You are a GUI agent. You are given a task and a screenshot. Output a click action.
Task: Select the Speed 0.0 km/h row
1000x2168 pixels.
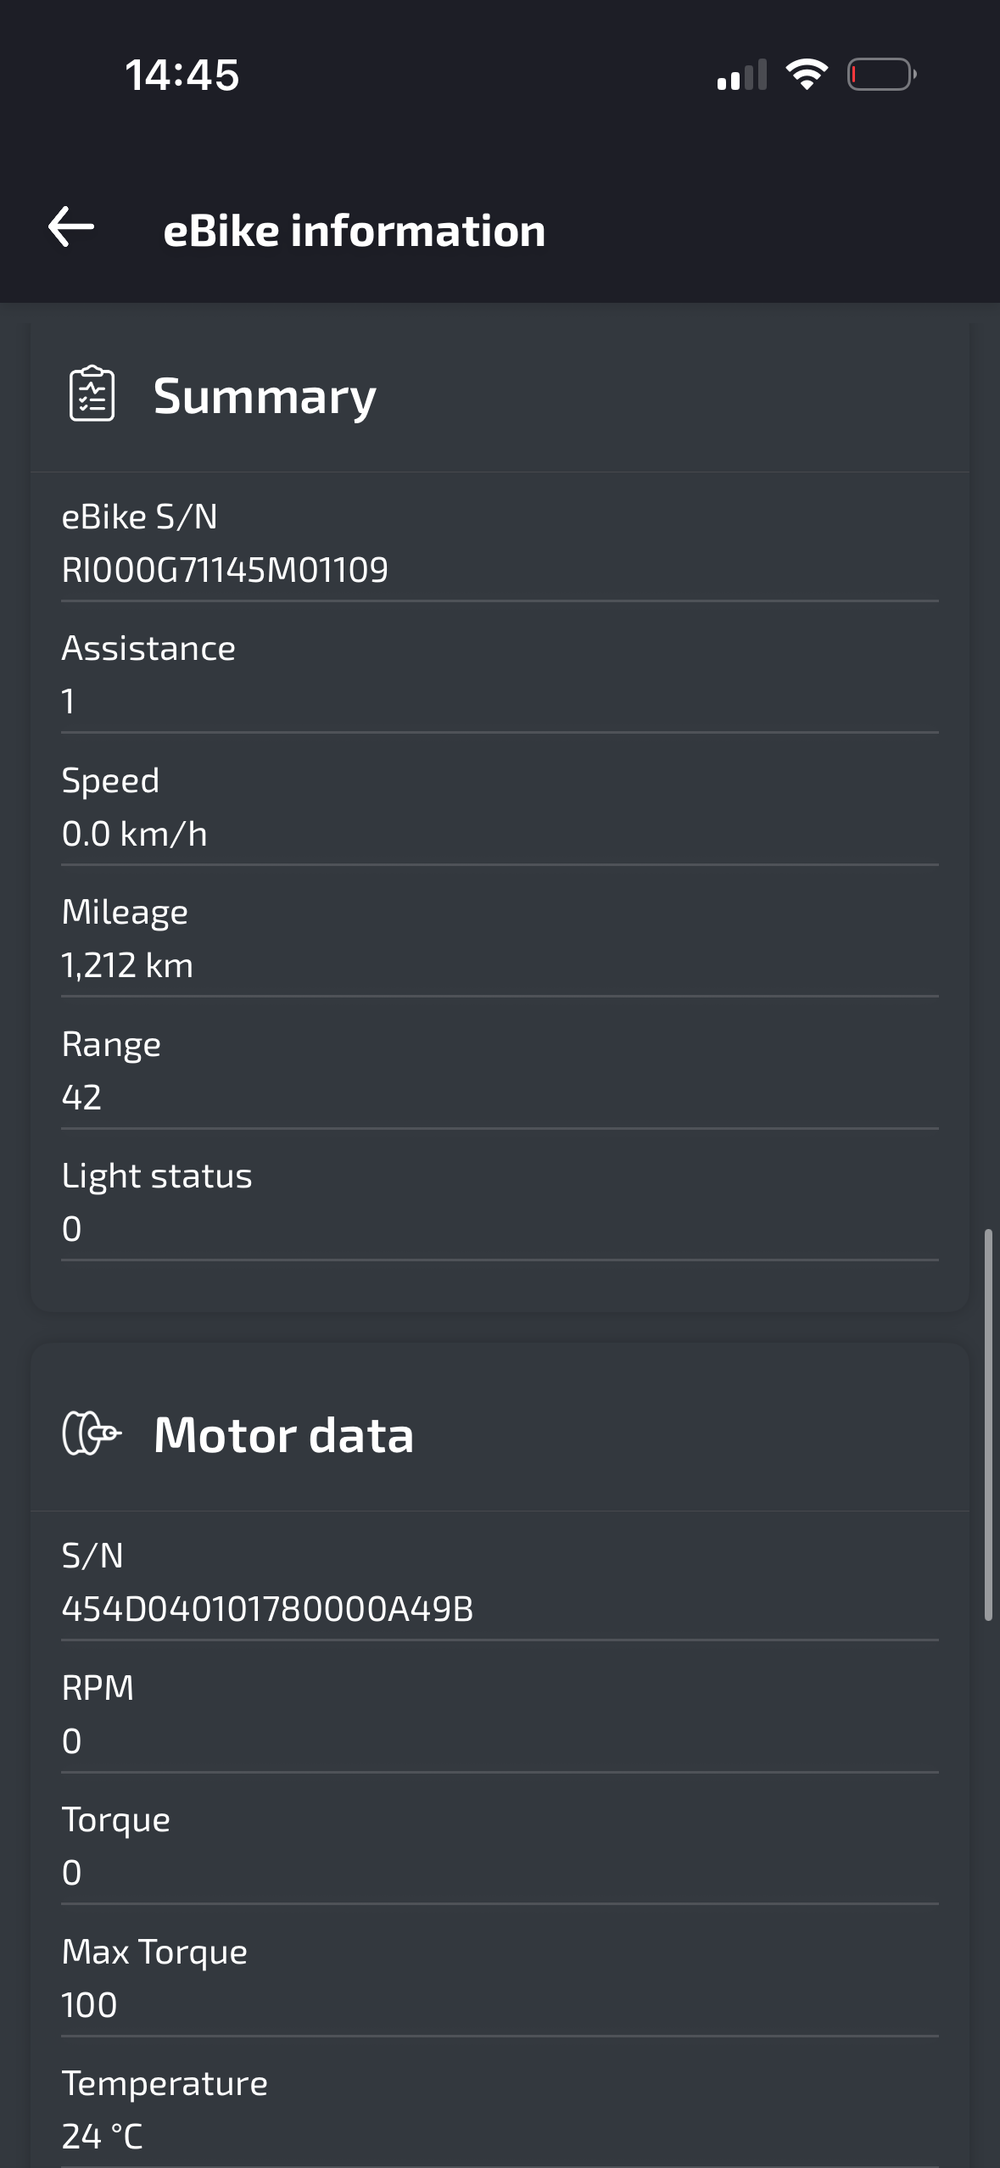[x=500, y=806]
